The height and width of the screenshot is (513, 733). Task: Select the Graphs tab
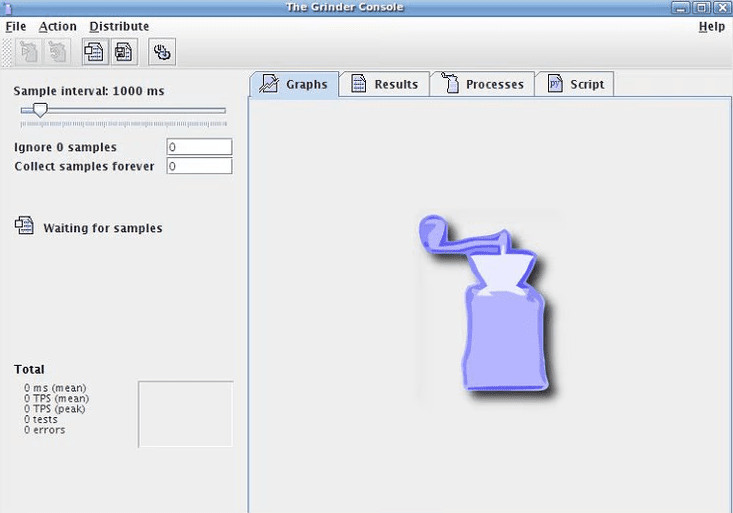pos(295,84)
